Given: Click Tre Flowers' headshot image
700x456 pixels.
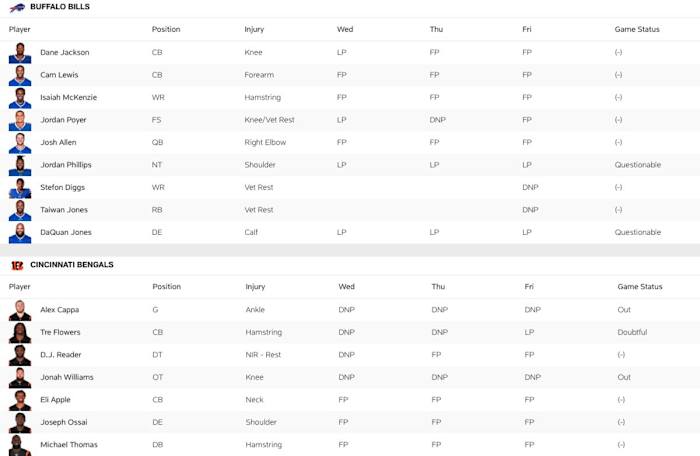Looking at the screenshot, I should click(20, 333).
